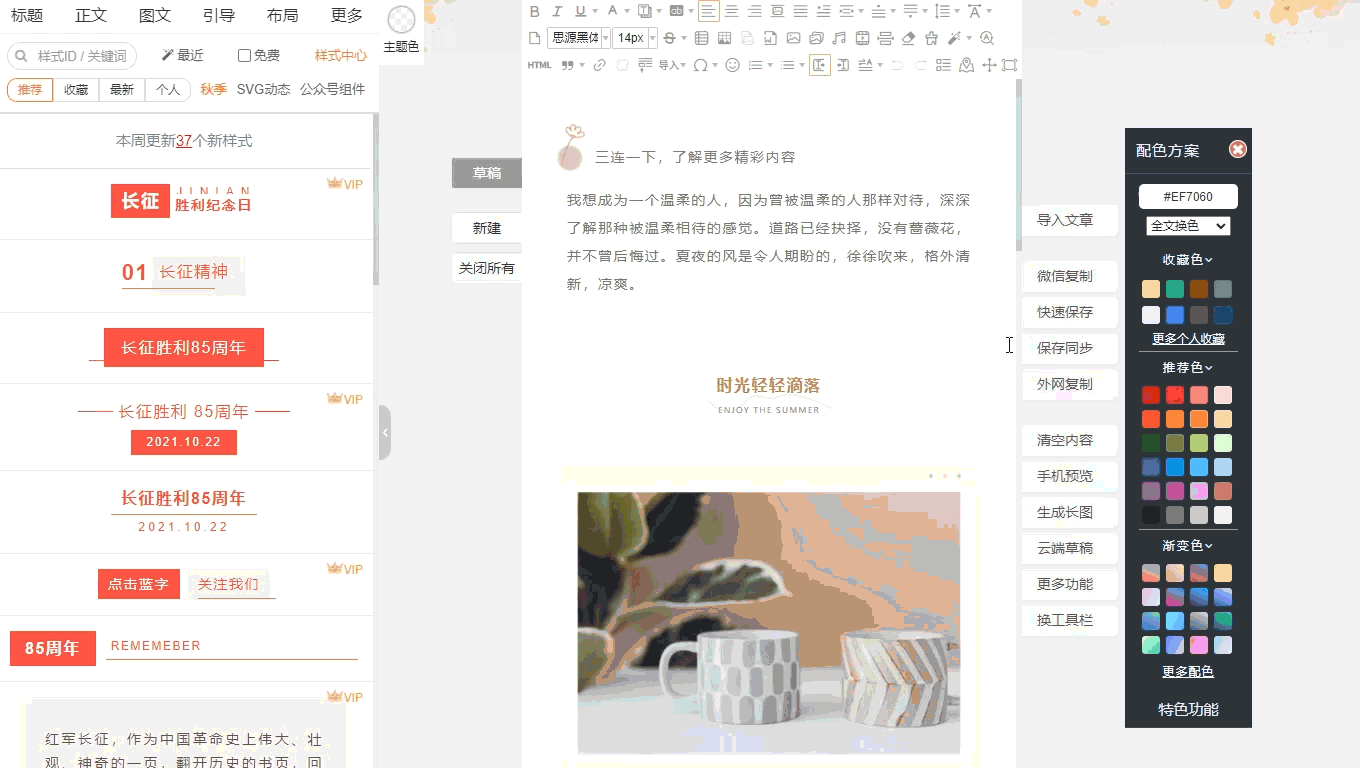Toggle italic formatting in editor toolbar
Viewport: 1360px width, 768px height.
pos(557,11)
